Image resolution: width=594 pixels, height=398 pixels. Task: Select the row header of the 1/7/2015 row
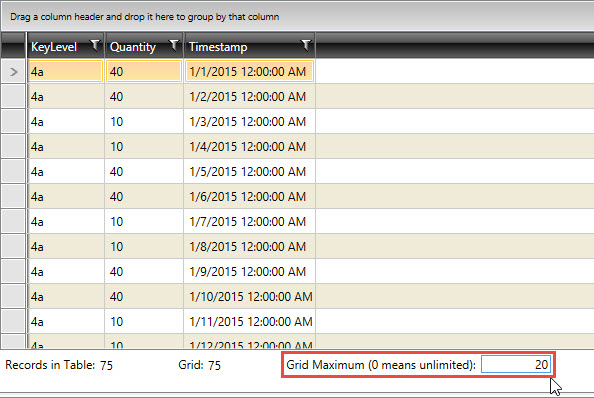(13, 222)
